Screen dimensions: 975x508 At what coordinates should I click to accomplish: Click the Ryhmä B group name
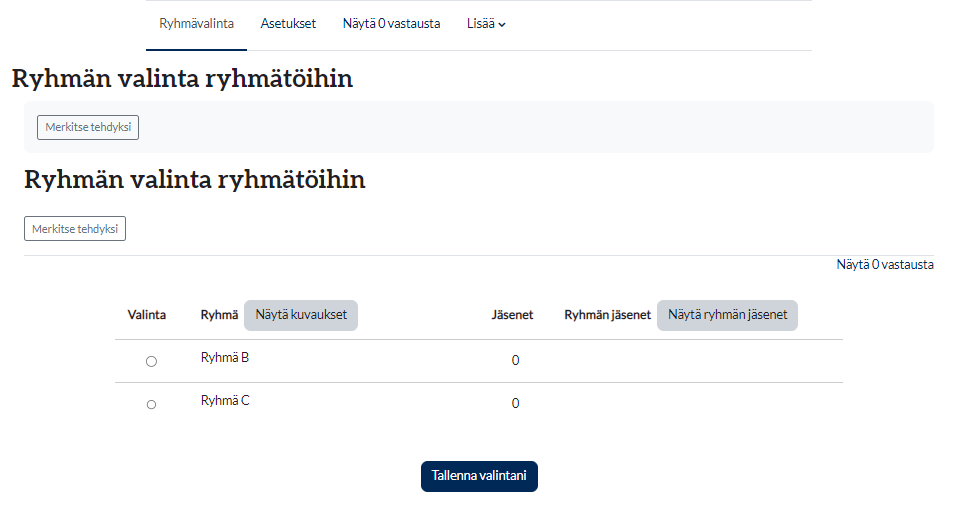coord(225,358)
